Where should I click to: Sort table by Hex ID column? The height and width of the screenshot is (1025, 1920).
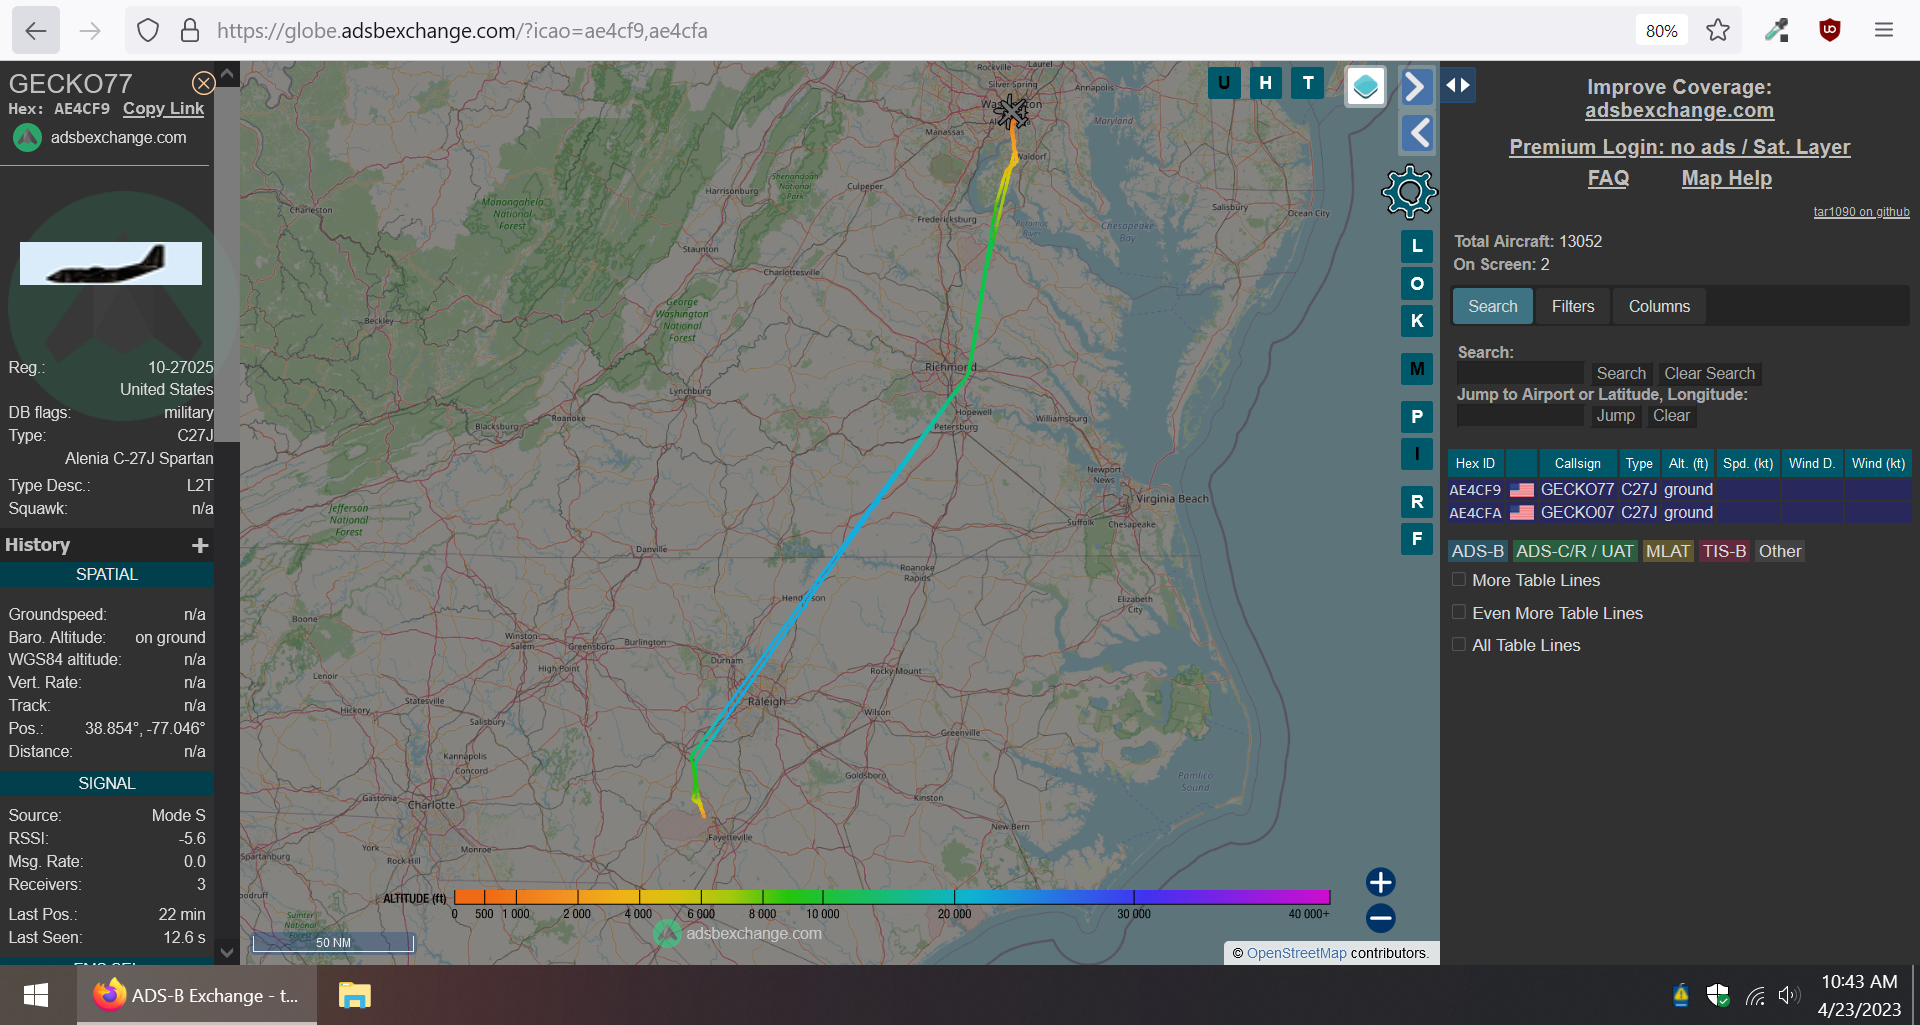point(1475,463)
